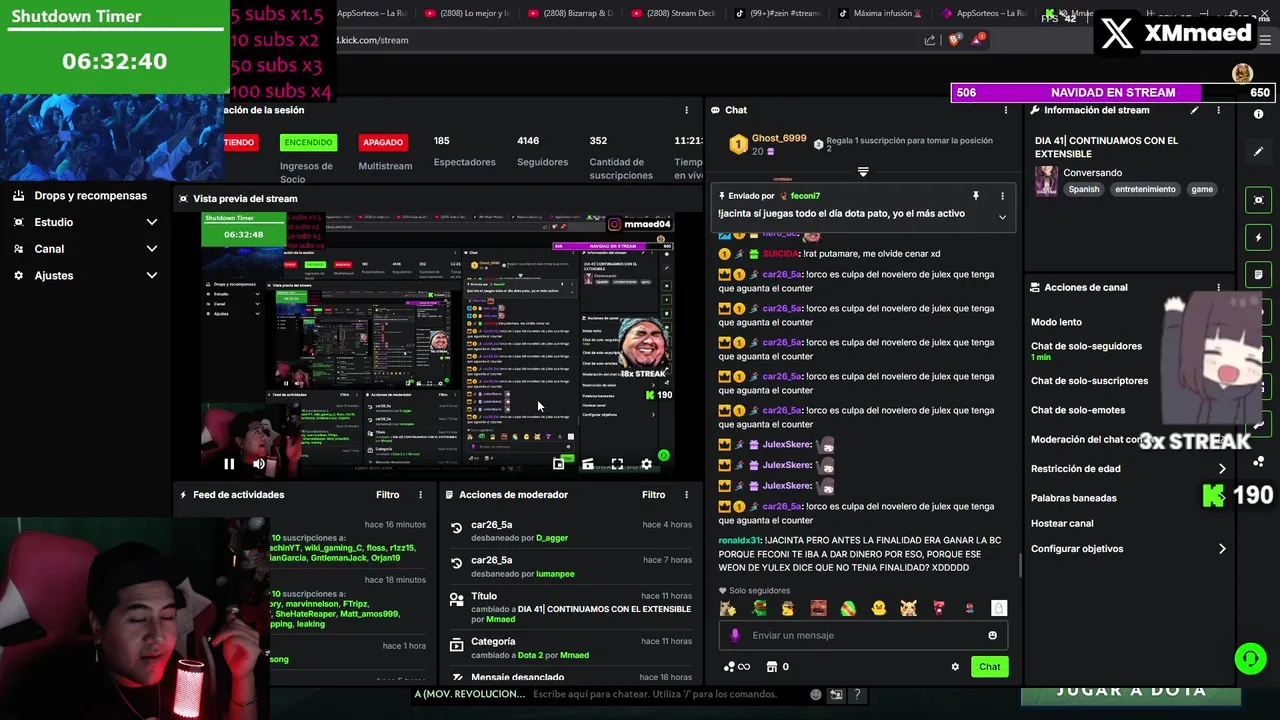Viewport: 1280px width, 720px height.
Task: Open the emoji picker in message box
Action: click(992, 635)
